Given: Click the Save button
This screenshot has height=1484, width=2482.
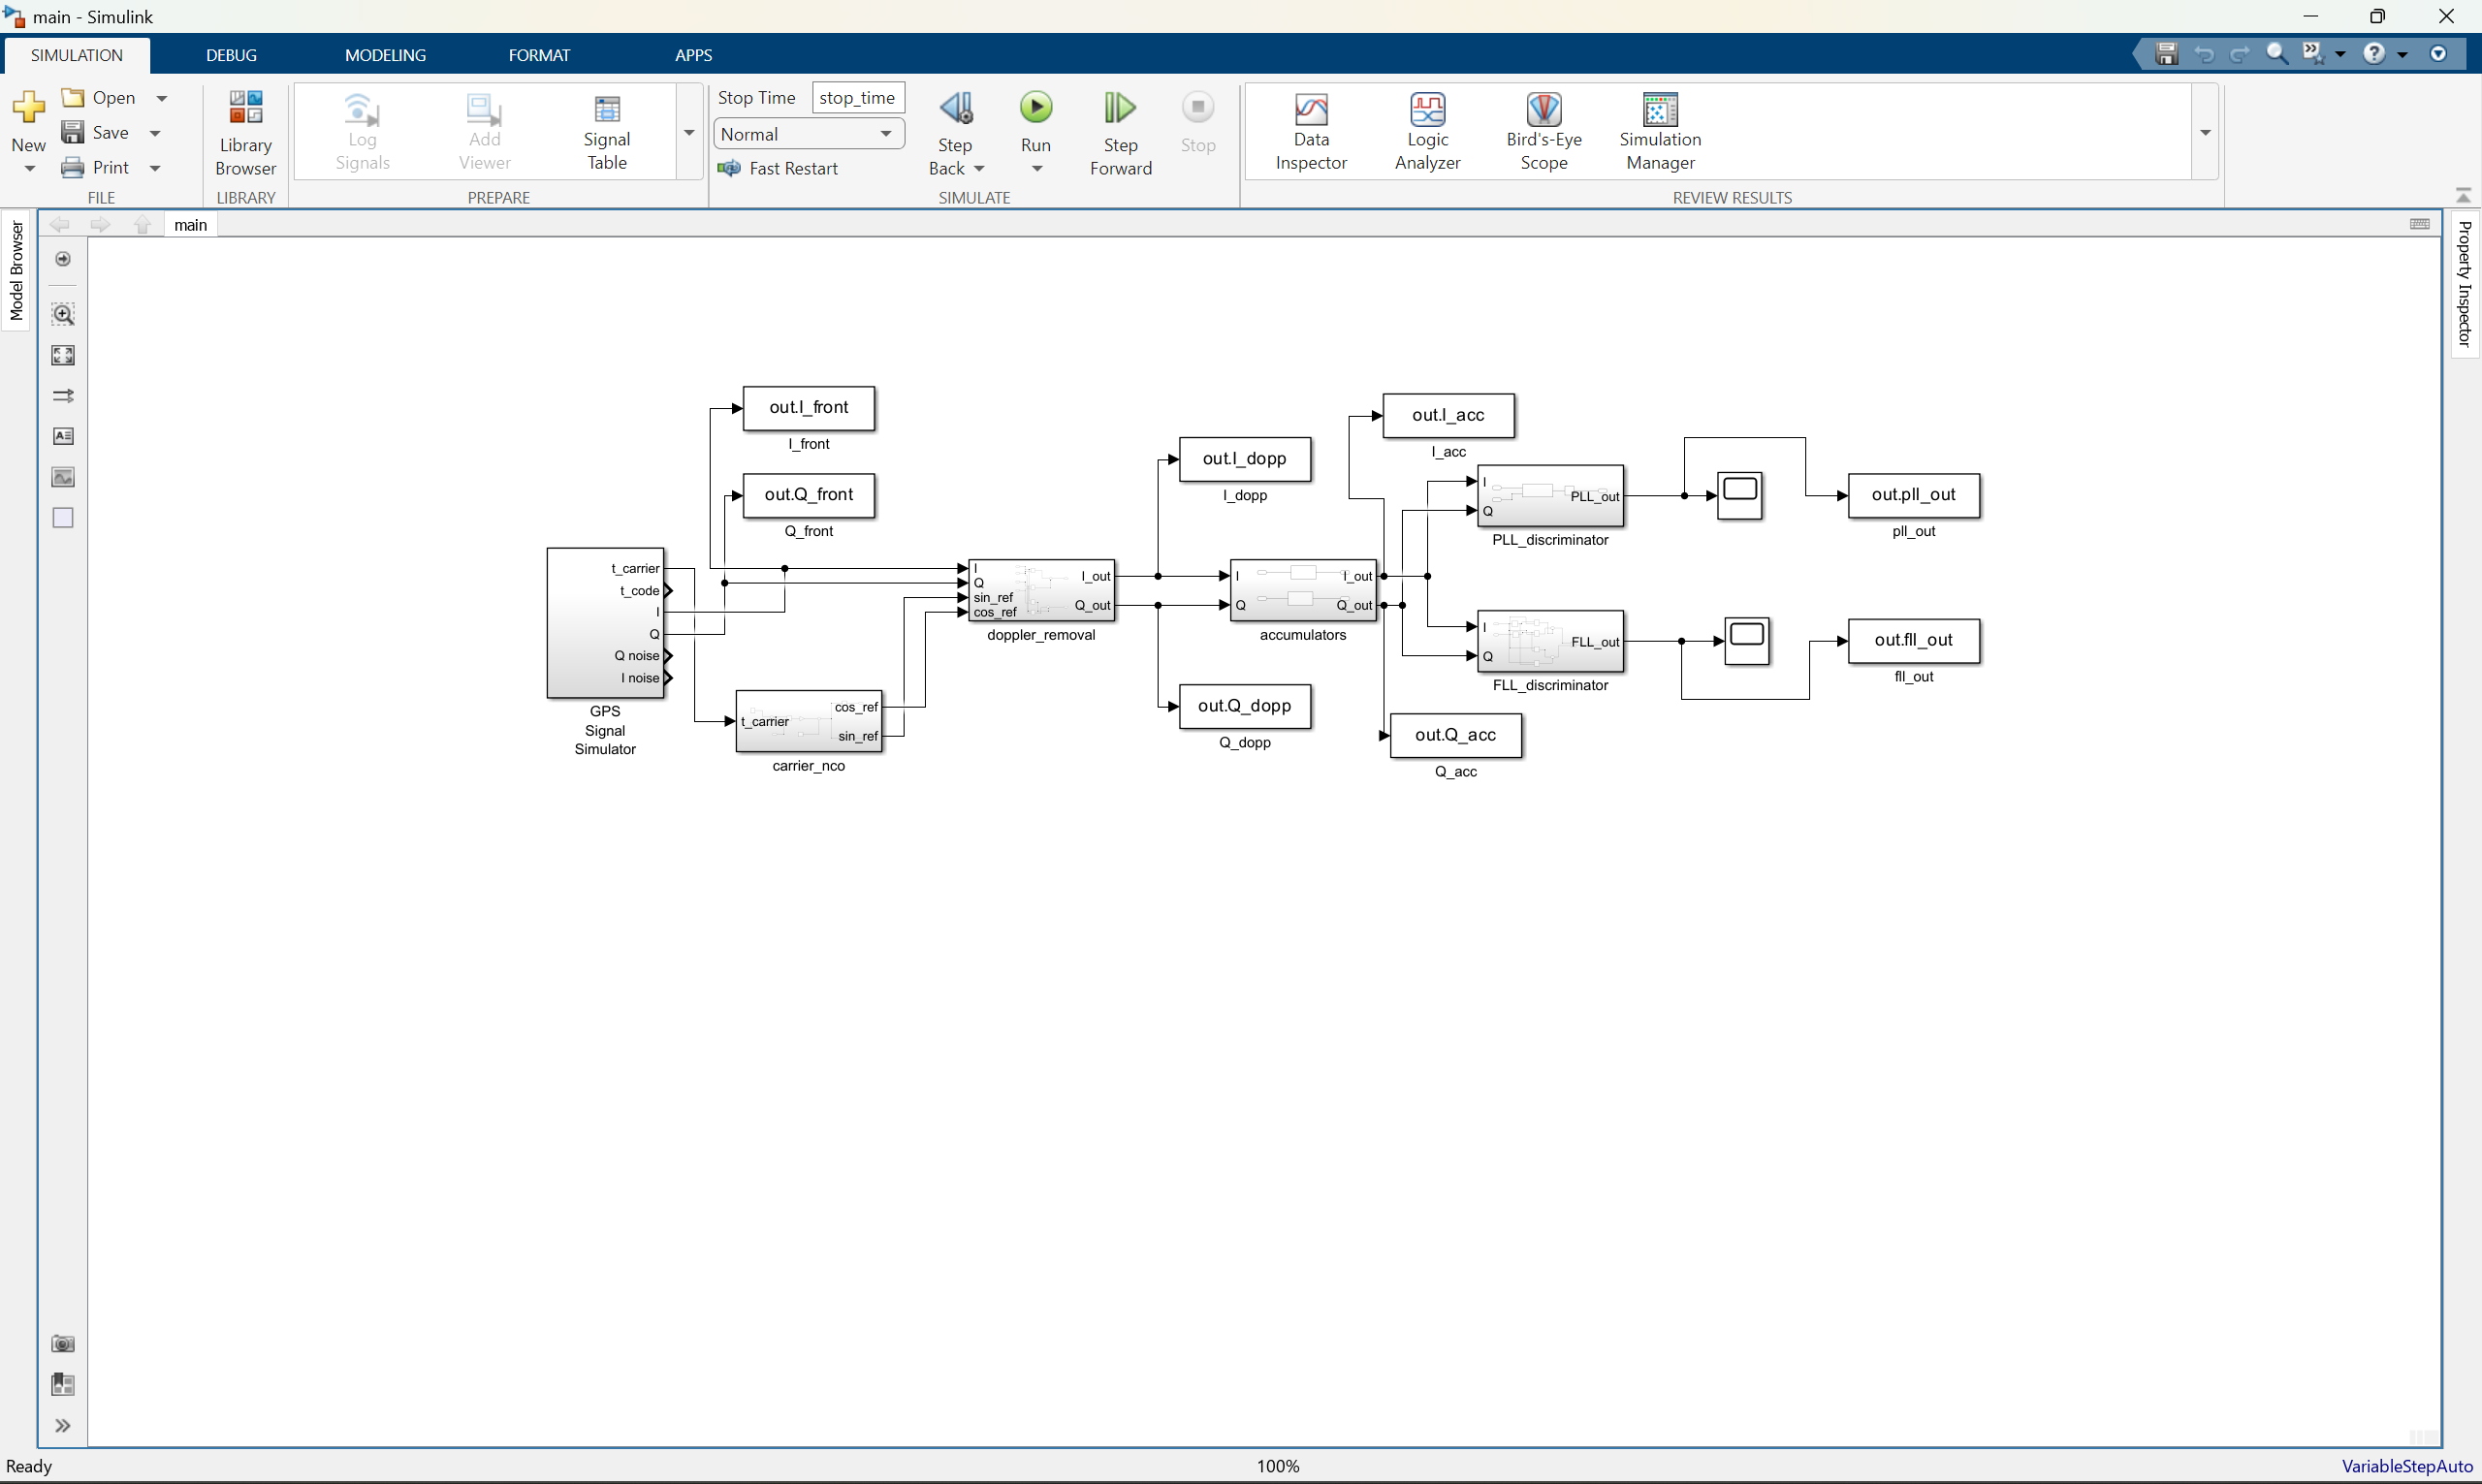Looking at the screenshot, I should (97, 133).
